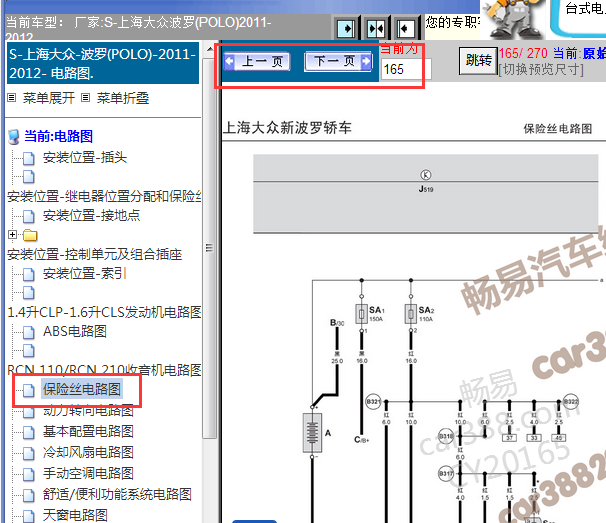Open 基本配置电路图 tree item
The image size is (606, 523).
pos(88,431)
